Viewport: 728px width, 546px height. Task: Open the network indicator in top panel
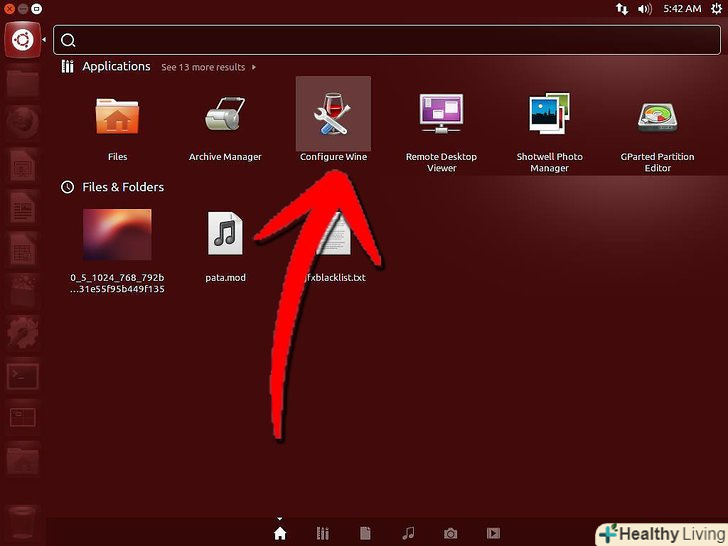(622, 9)
